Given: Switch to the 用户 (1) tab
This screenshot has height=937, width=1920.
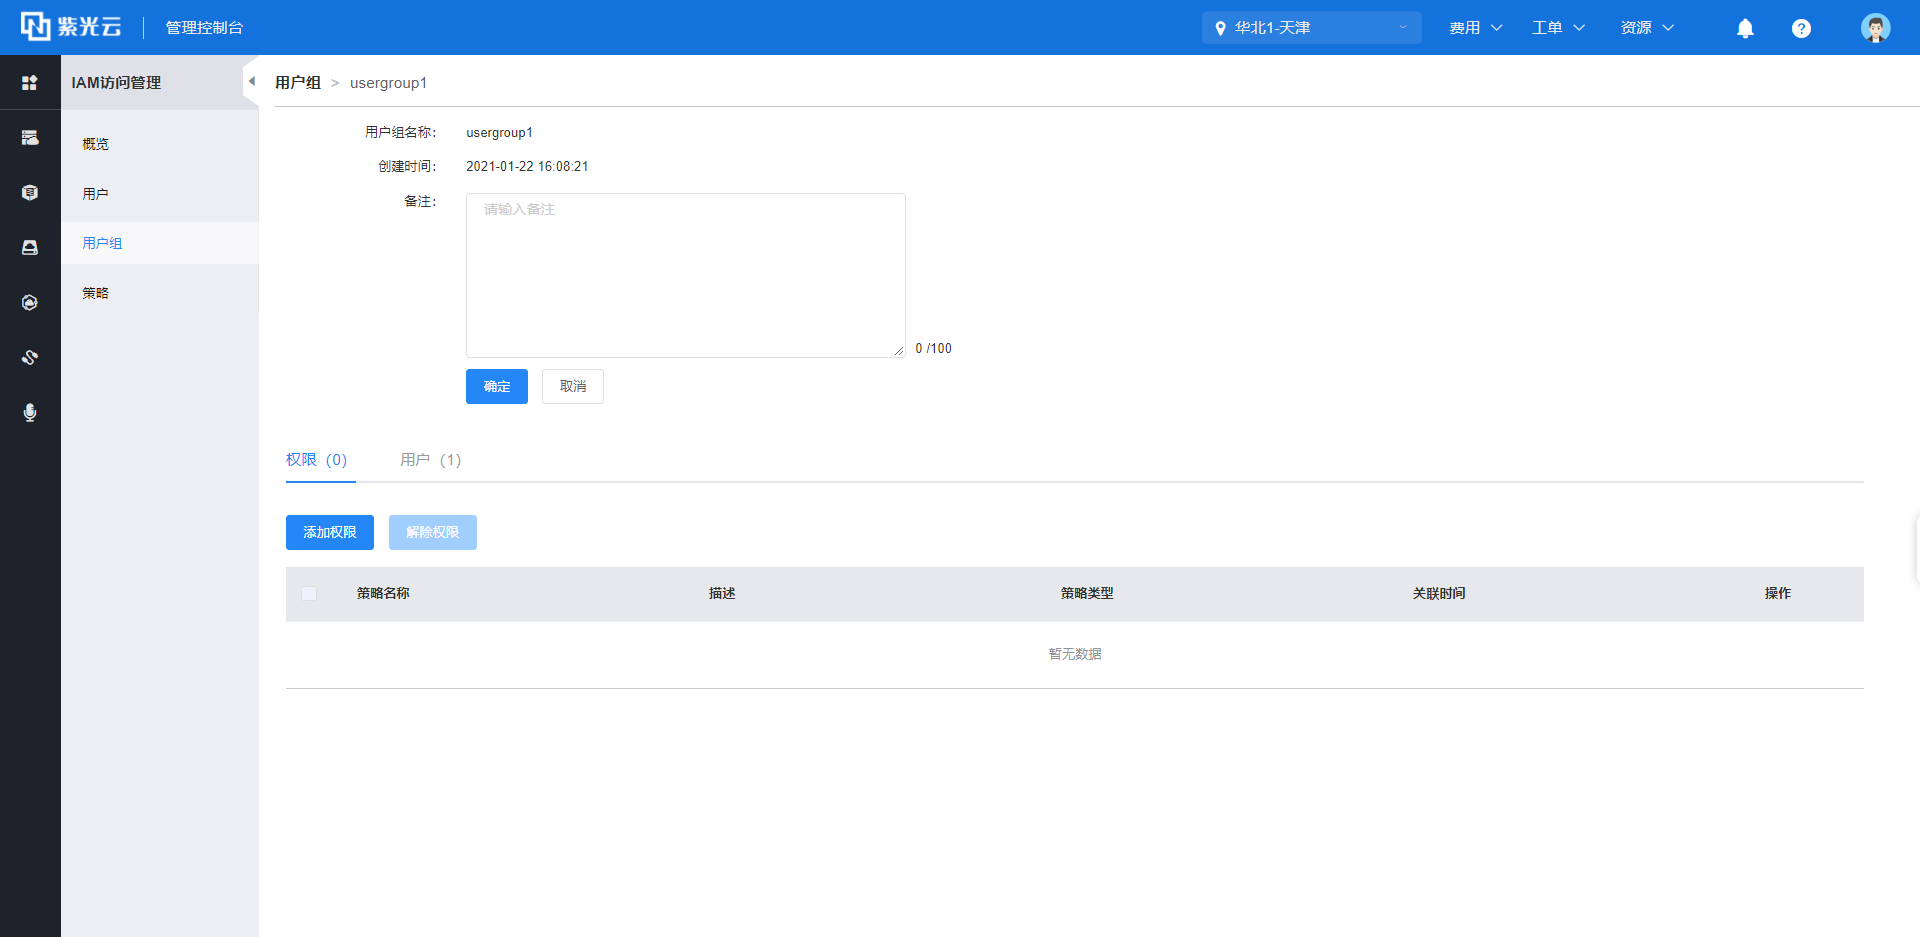Looking at the screenshot, I should [430, 460].
